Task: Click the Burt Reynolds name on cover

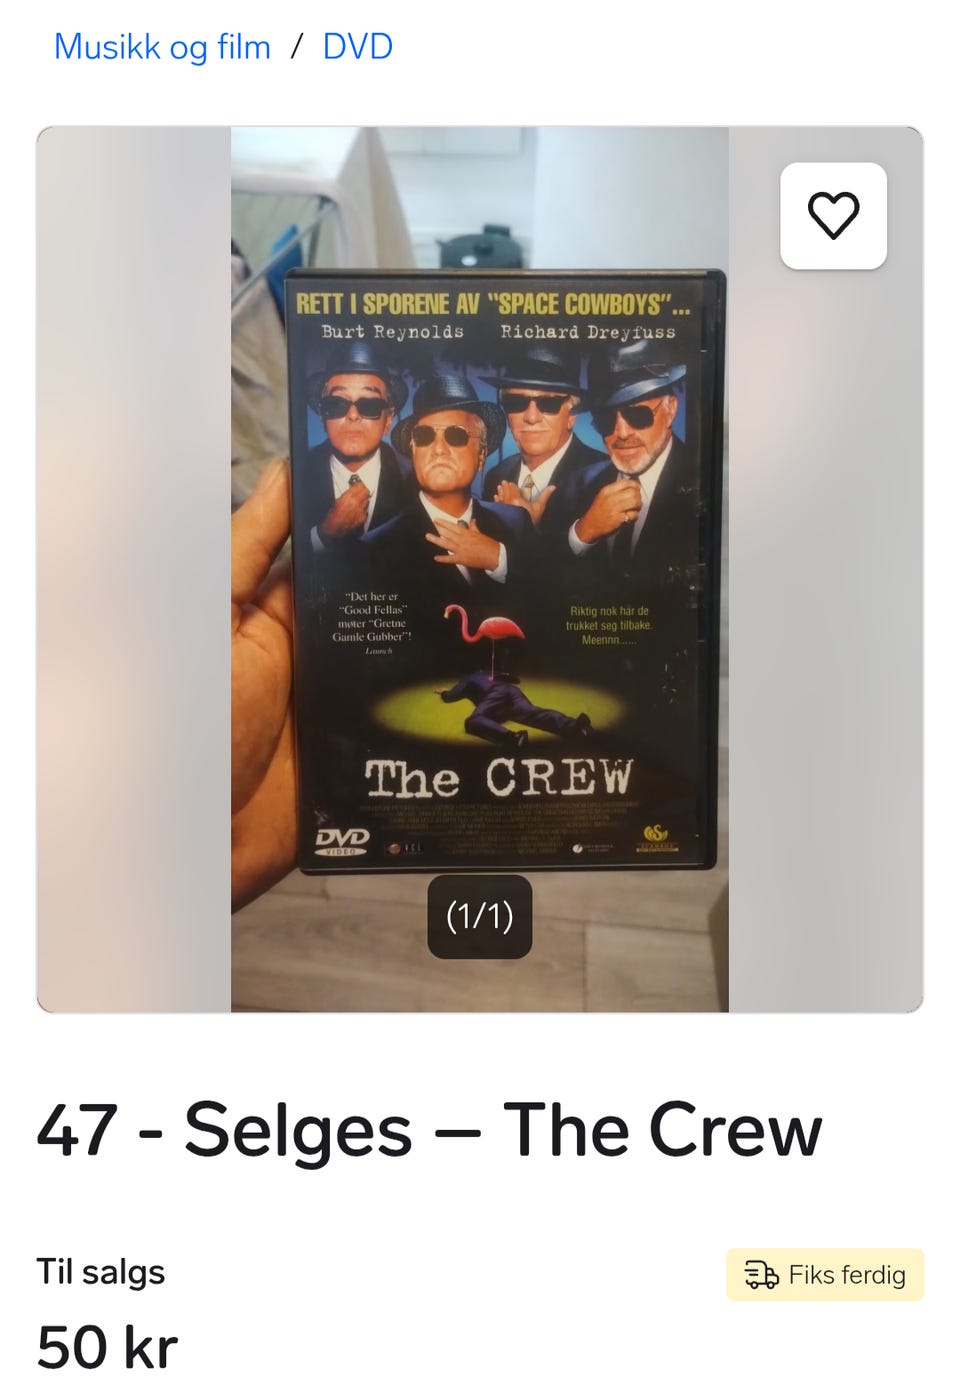Action: click(393, 331)
